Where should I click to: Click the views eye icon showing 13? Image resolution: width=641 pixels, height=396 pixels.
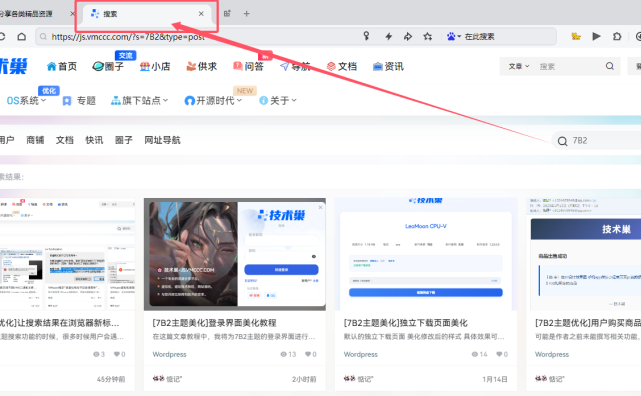pyautogui.click(x=283, y=354)
